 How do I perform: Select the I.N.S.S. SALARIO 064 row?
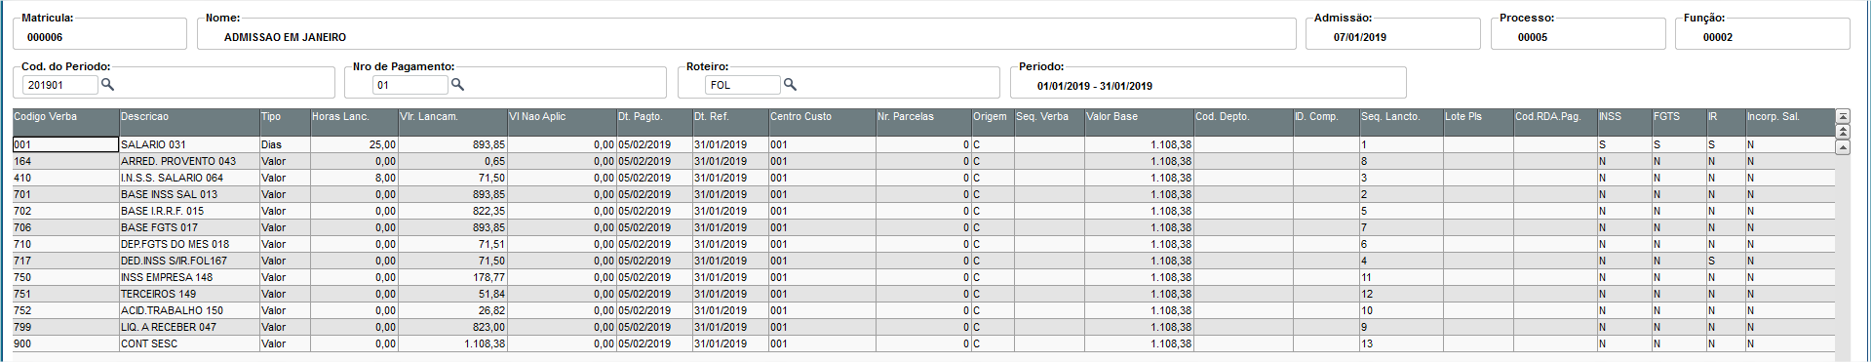(x=924, y=178)
